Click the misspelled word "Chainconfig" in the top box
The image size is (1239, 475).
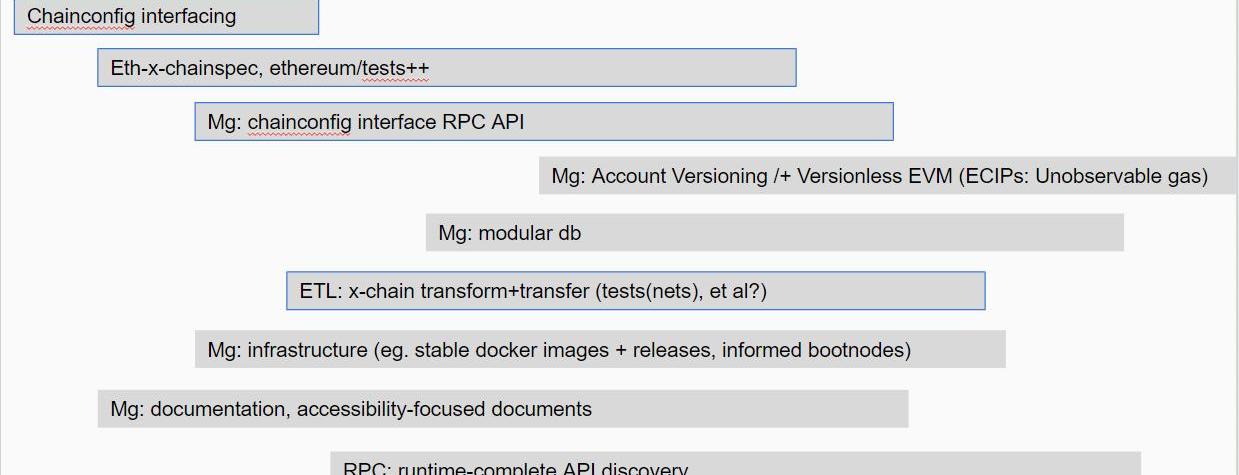(x=81, y=17)
